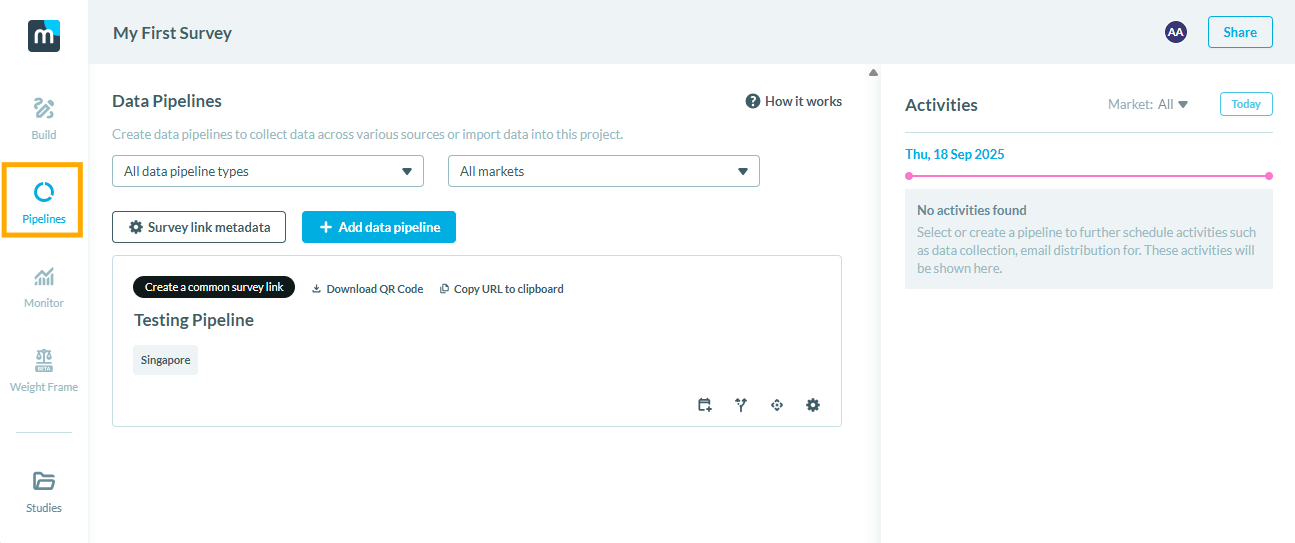This screenshot has height=543, width=1295.
Task: Click the right marker on the activity timeline
Action: pos(1269,176)
